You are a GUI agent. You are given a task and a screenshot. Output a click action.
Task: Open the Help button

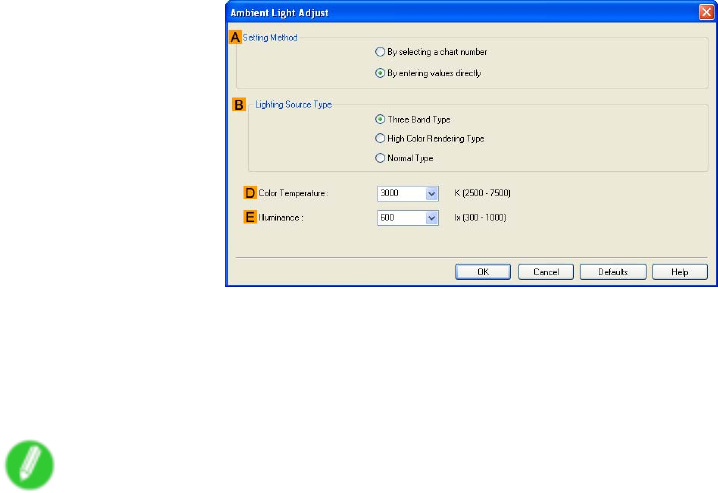[x=680, y=272]
